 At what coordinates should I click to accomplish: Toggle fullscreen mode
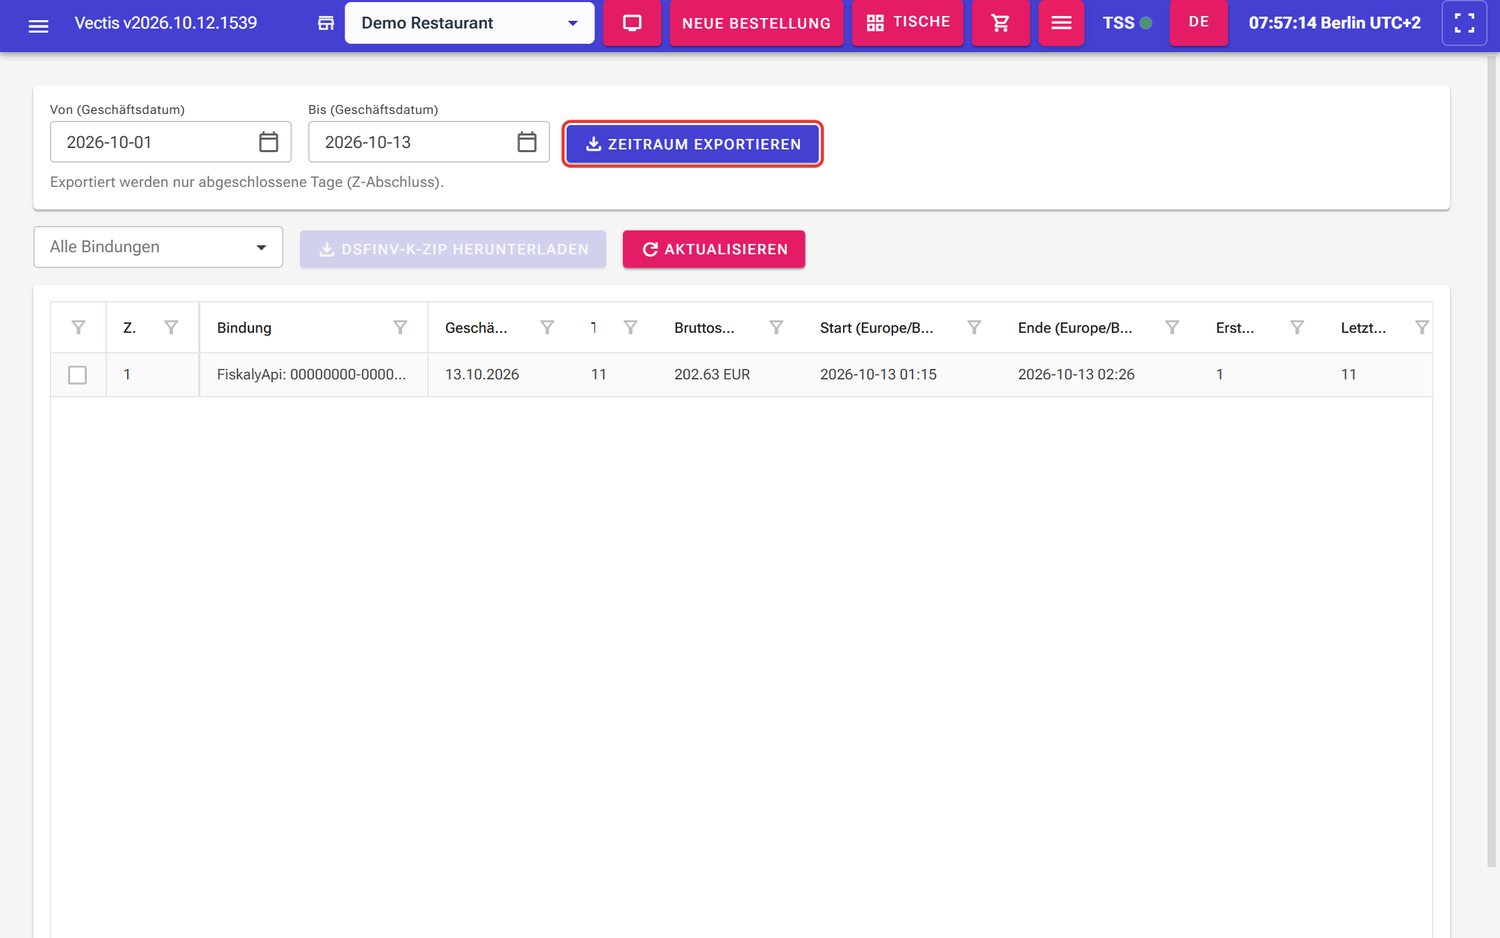click(1464, 23)
